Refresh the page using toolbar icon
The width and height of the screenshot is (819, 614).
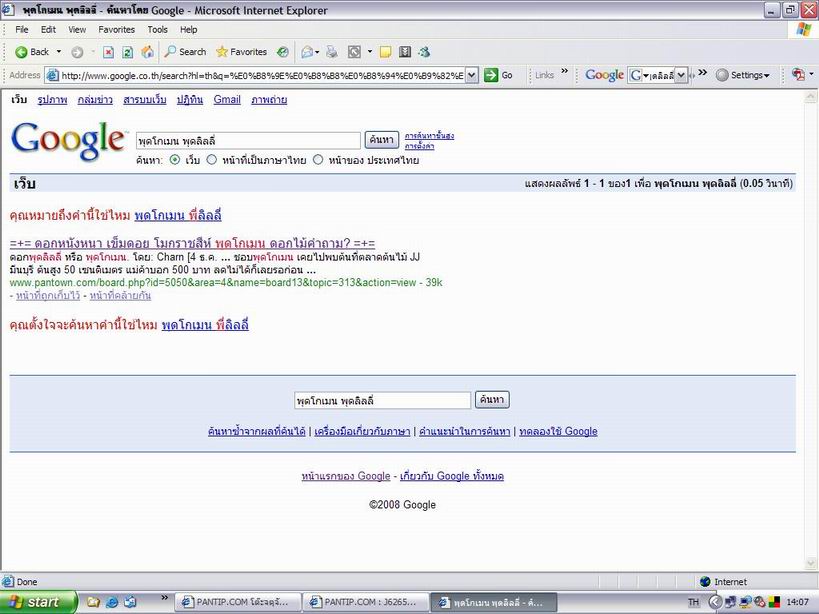127,52
